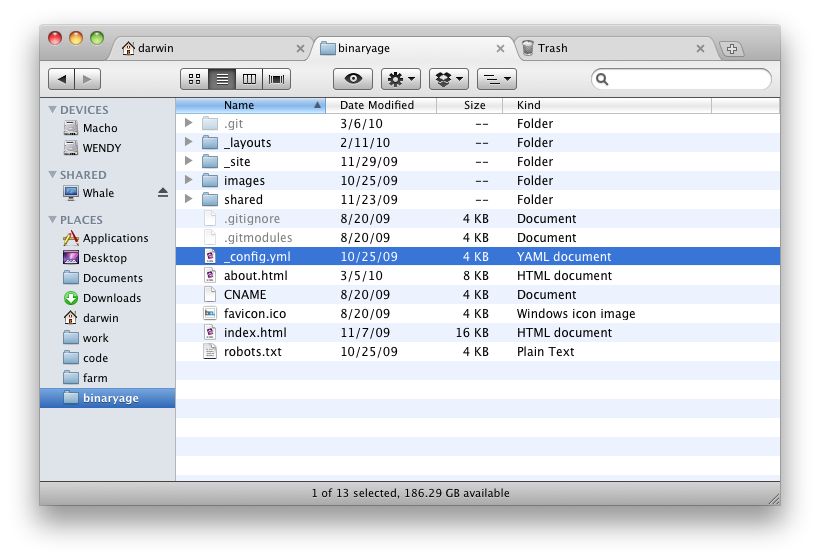Click the Quick Look eye button
820x560 pixels.
click(x=353, y=79)
